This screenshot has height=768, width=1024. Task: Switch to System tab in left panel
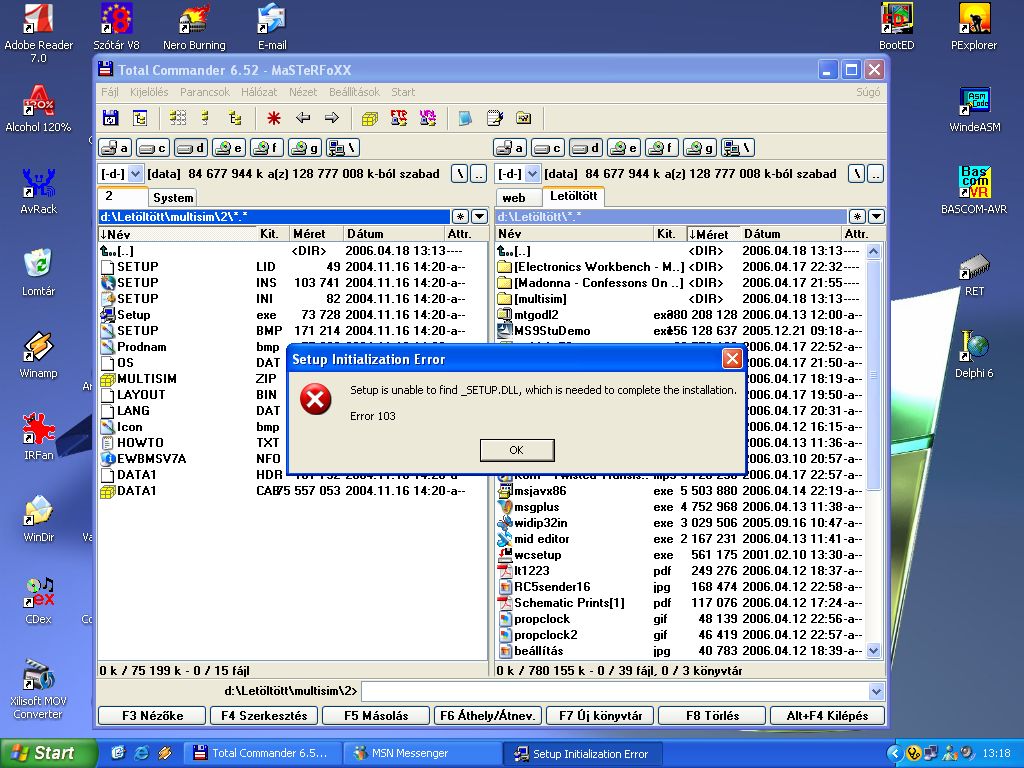(x=173, y=198)
